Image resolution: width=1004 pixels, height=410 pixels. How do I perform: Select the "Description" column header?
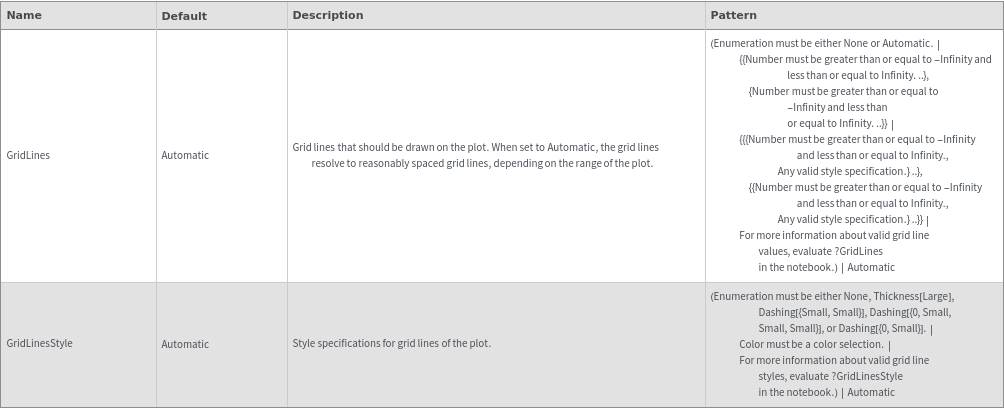coord(328,15)
